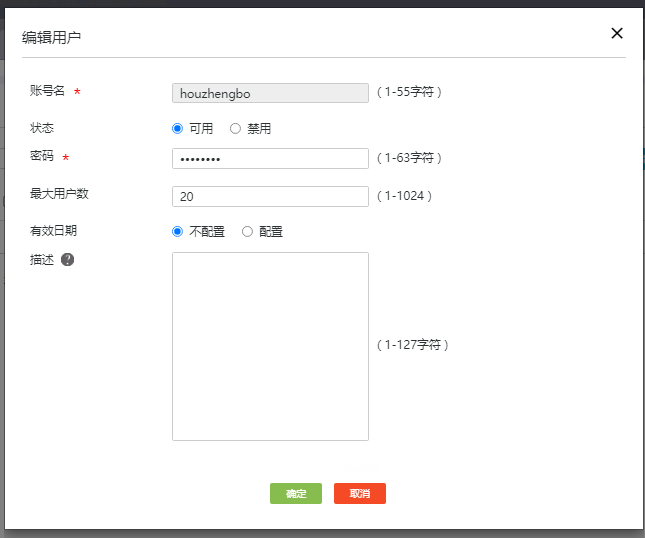Click the 账号名 label text
The height and width of the screenshot is (538, 645).
click(x=47, y=91)
